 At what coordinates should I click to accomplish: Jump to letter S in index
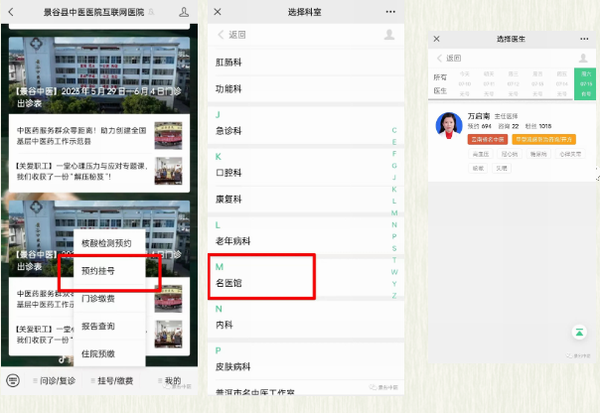(394, 248)
